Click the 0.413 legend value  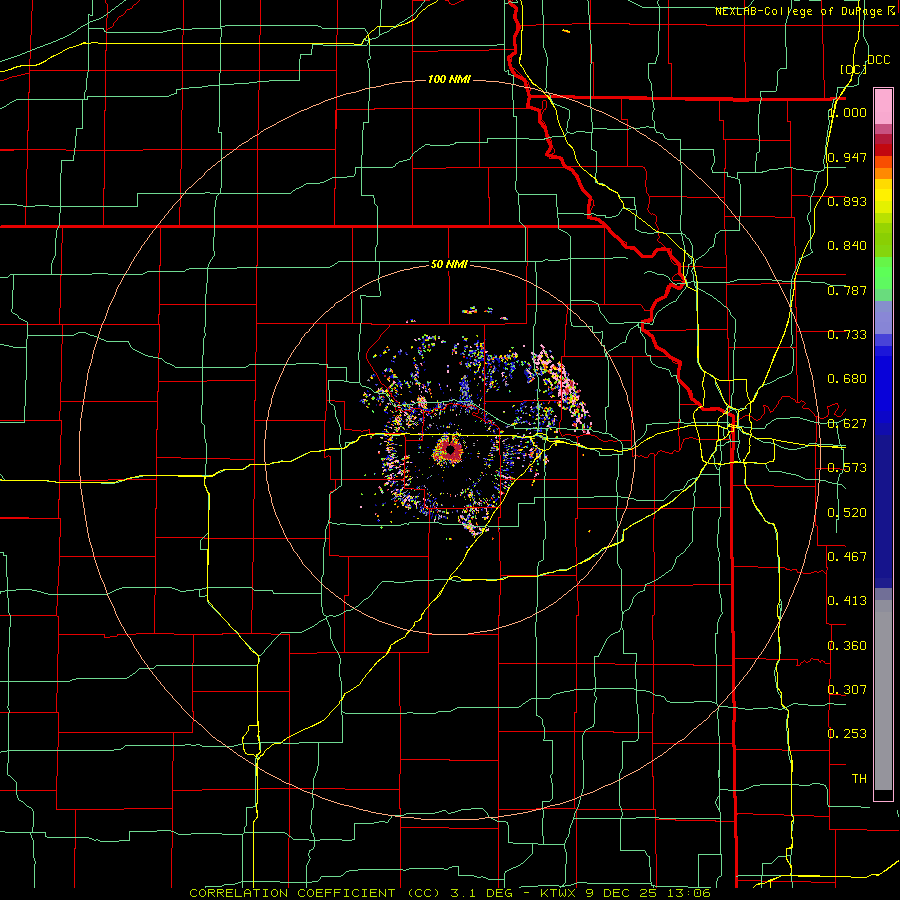(847, 601)
